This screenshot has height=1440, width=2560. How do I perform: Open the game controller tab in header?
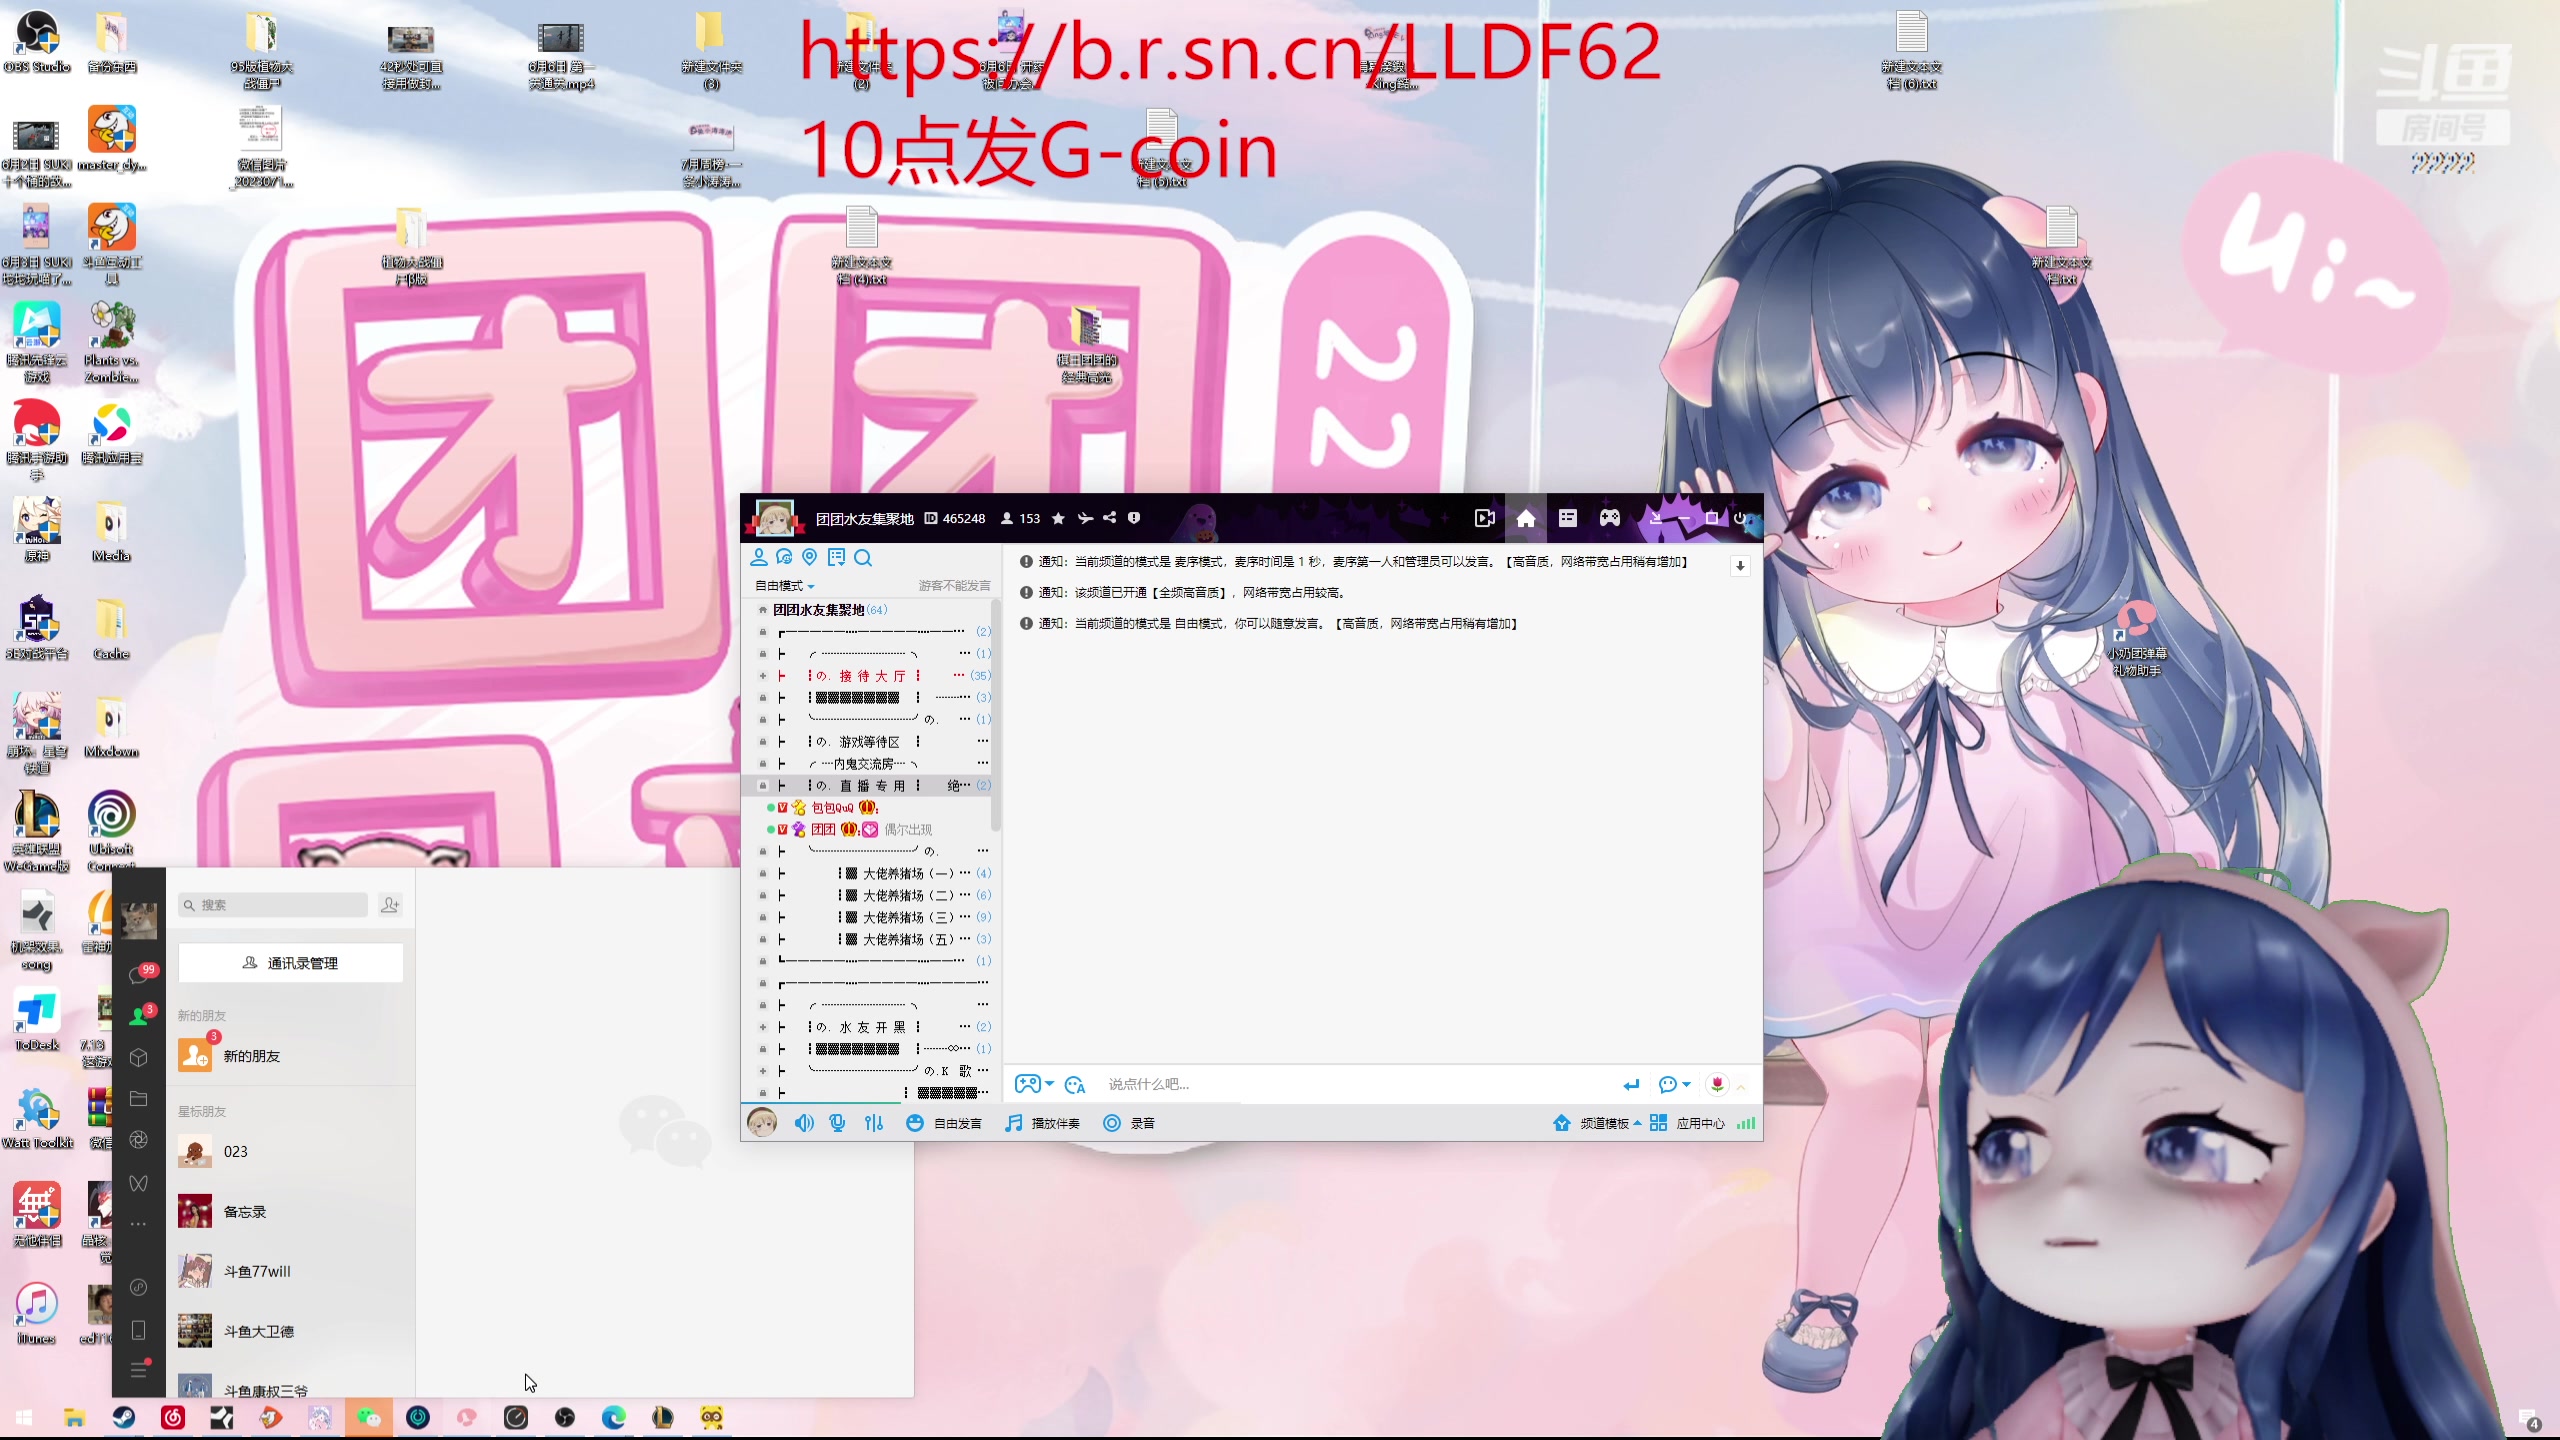click(x=1609, y=518)
